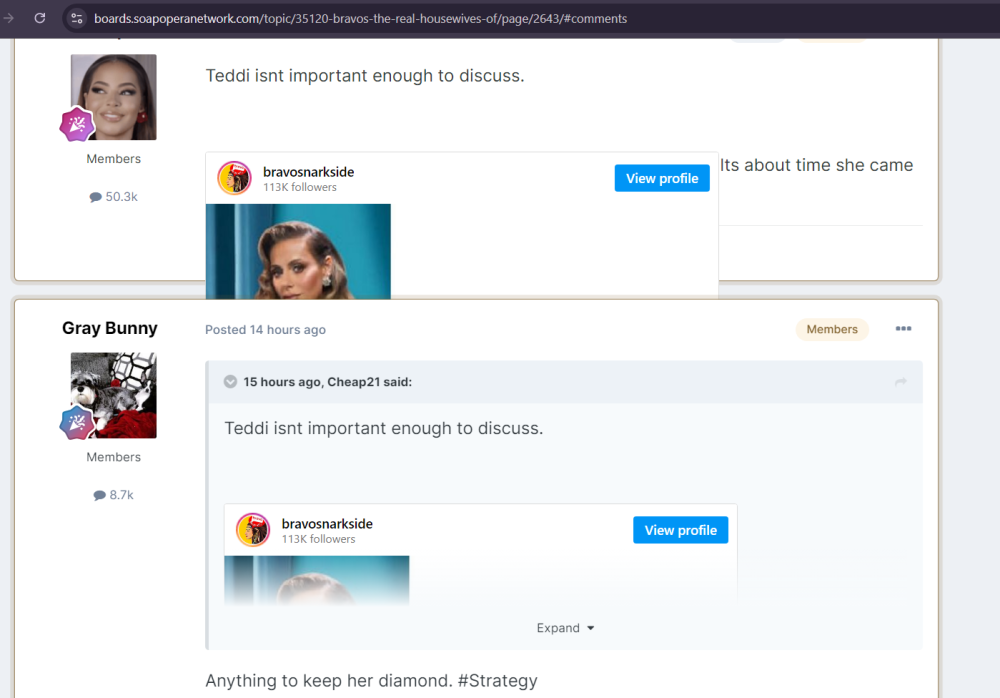Collapse the quote using the circled chevron toggle

click(x=230, y=382)
